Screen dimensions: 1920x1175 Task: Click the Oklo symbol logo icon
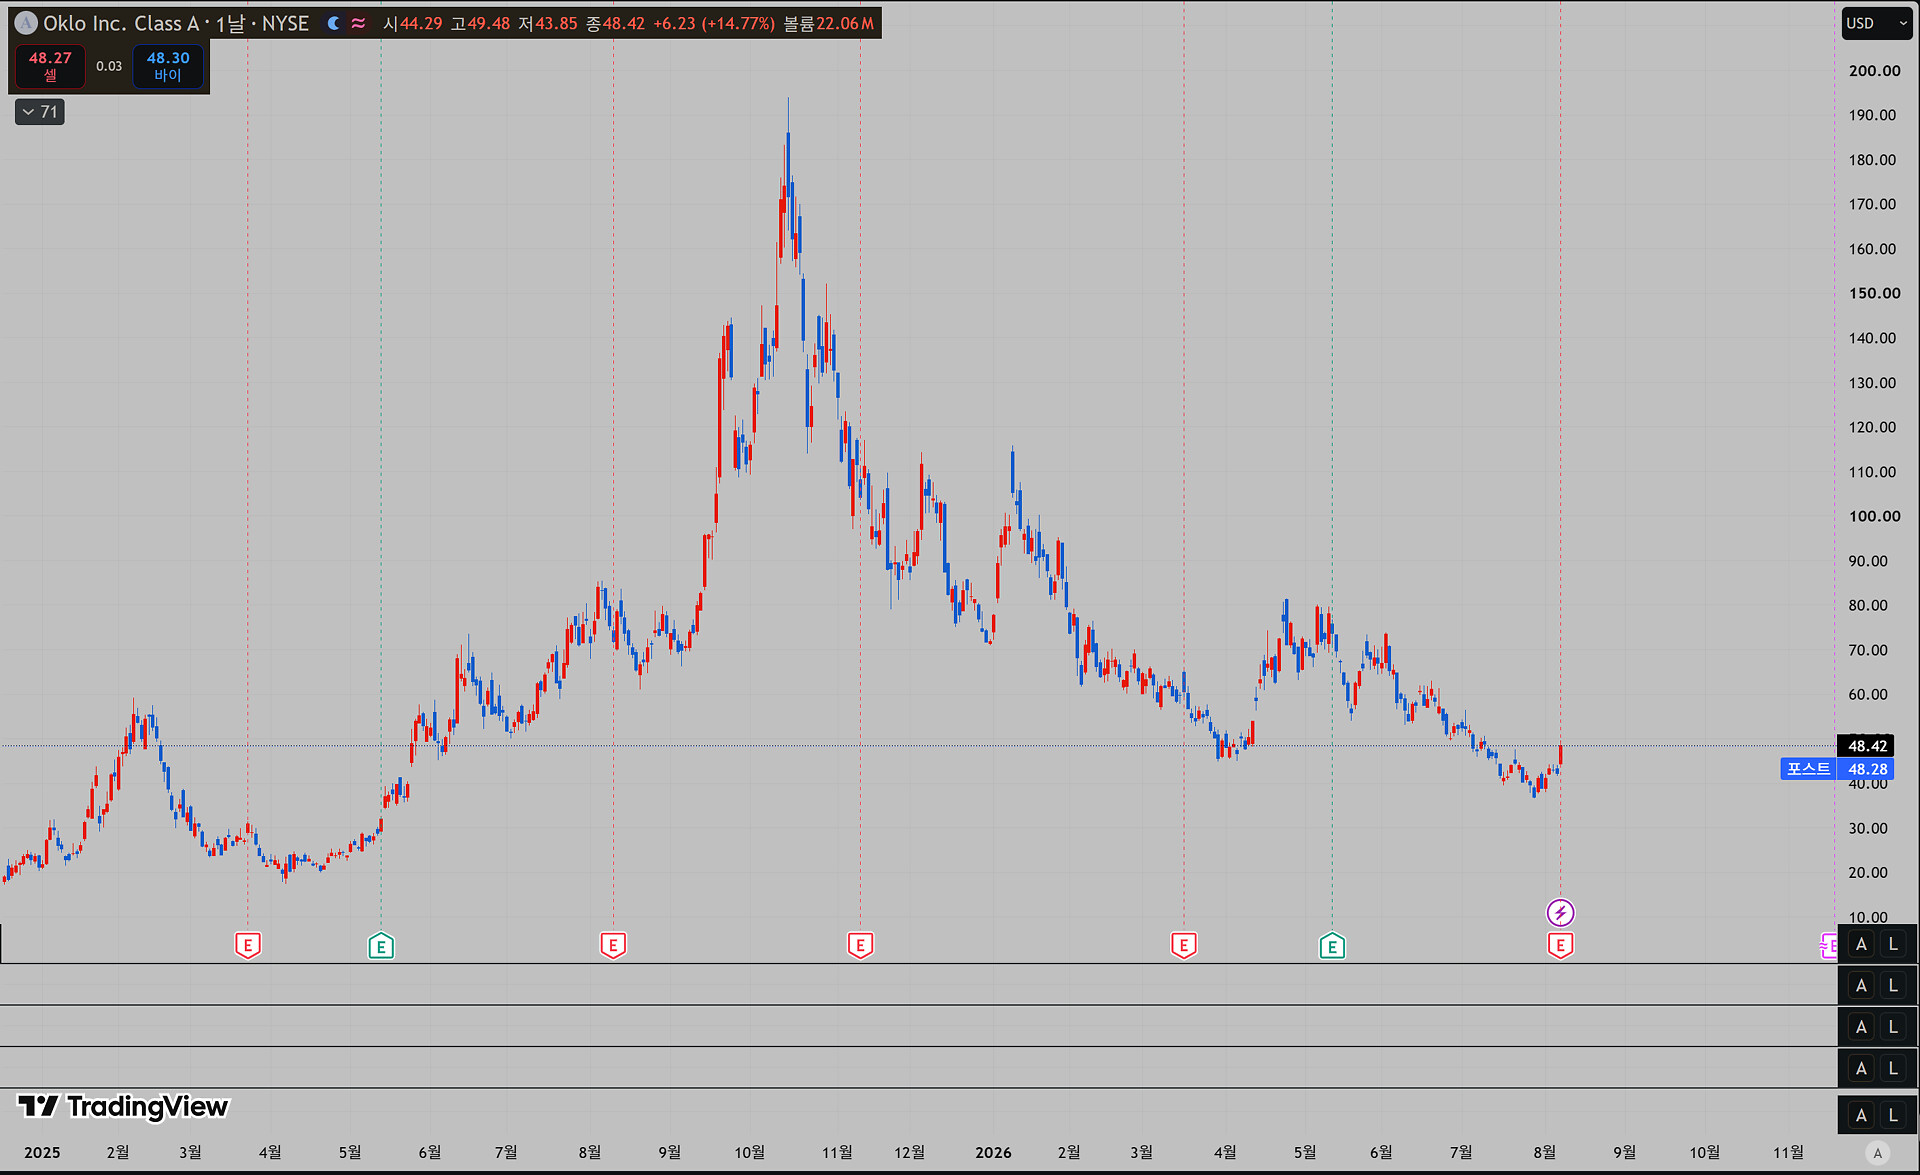(x=26, y=23)
